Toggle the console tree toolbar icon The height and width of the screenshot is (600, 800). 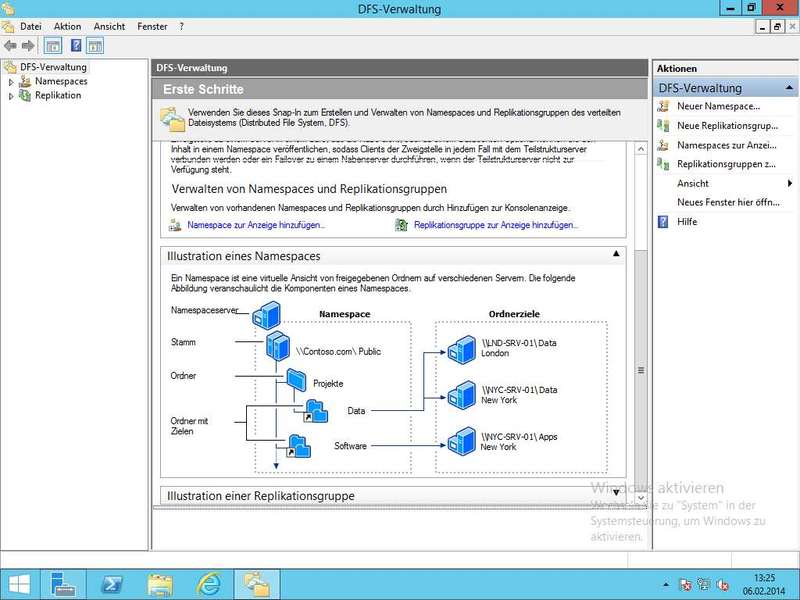(x=53, y=46)
